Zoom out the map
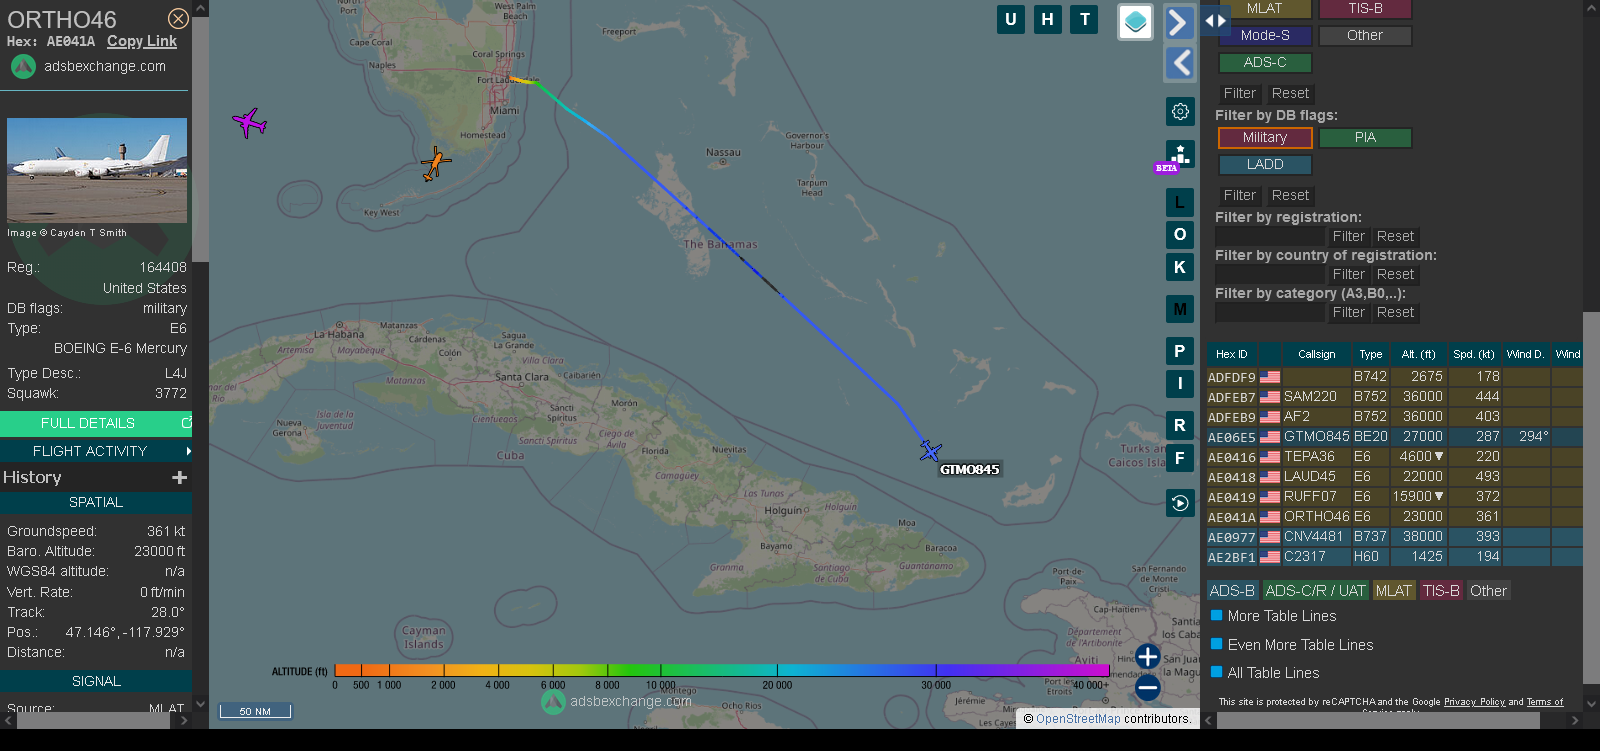 [1148, 688]
